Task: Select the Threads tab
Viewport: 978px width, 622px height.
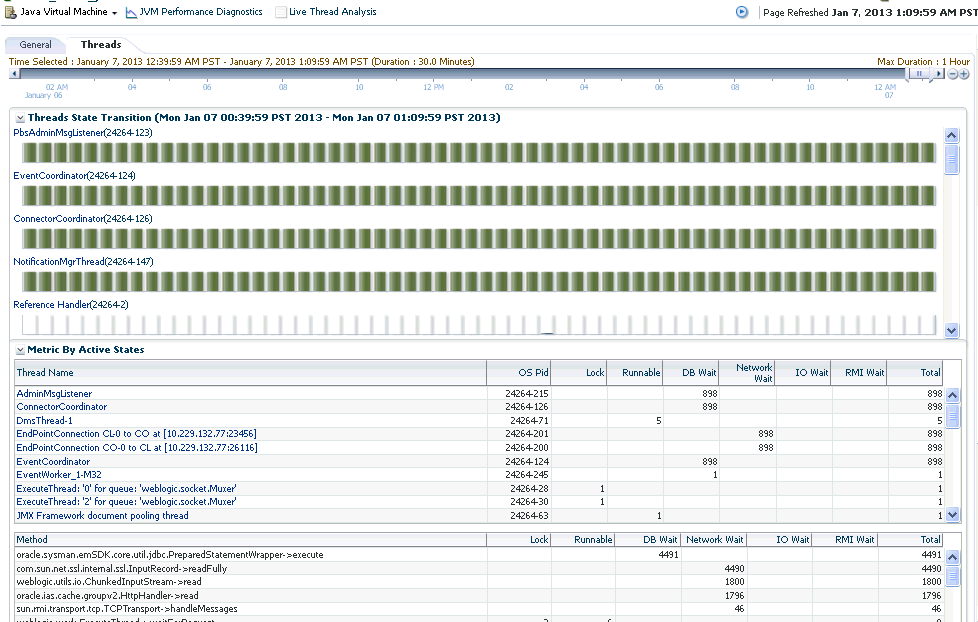Action: (x=100, y=44)
